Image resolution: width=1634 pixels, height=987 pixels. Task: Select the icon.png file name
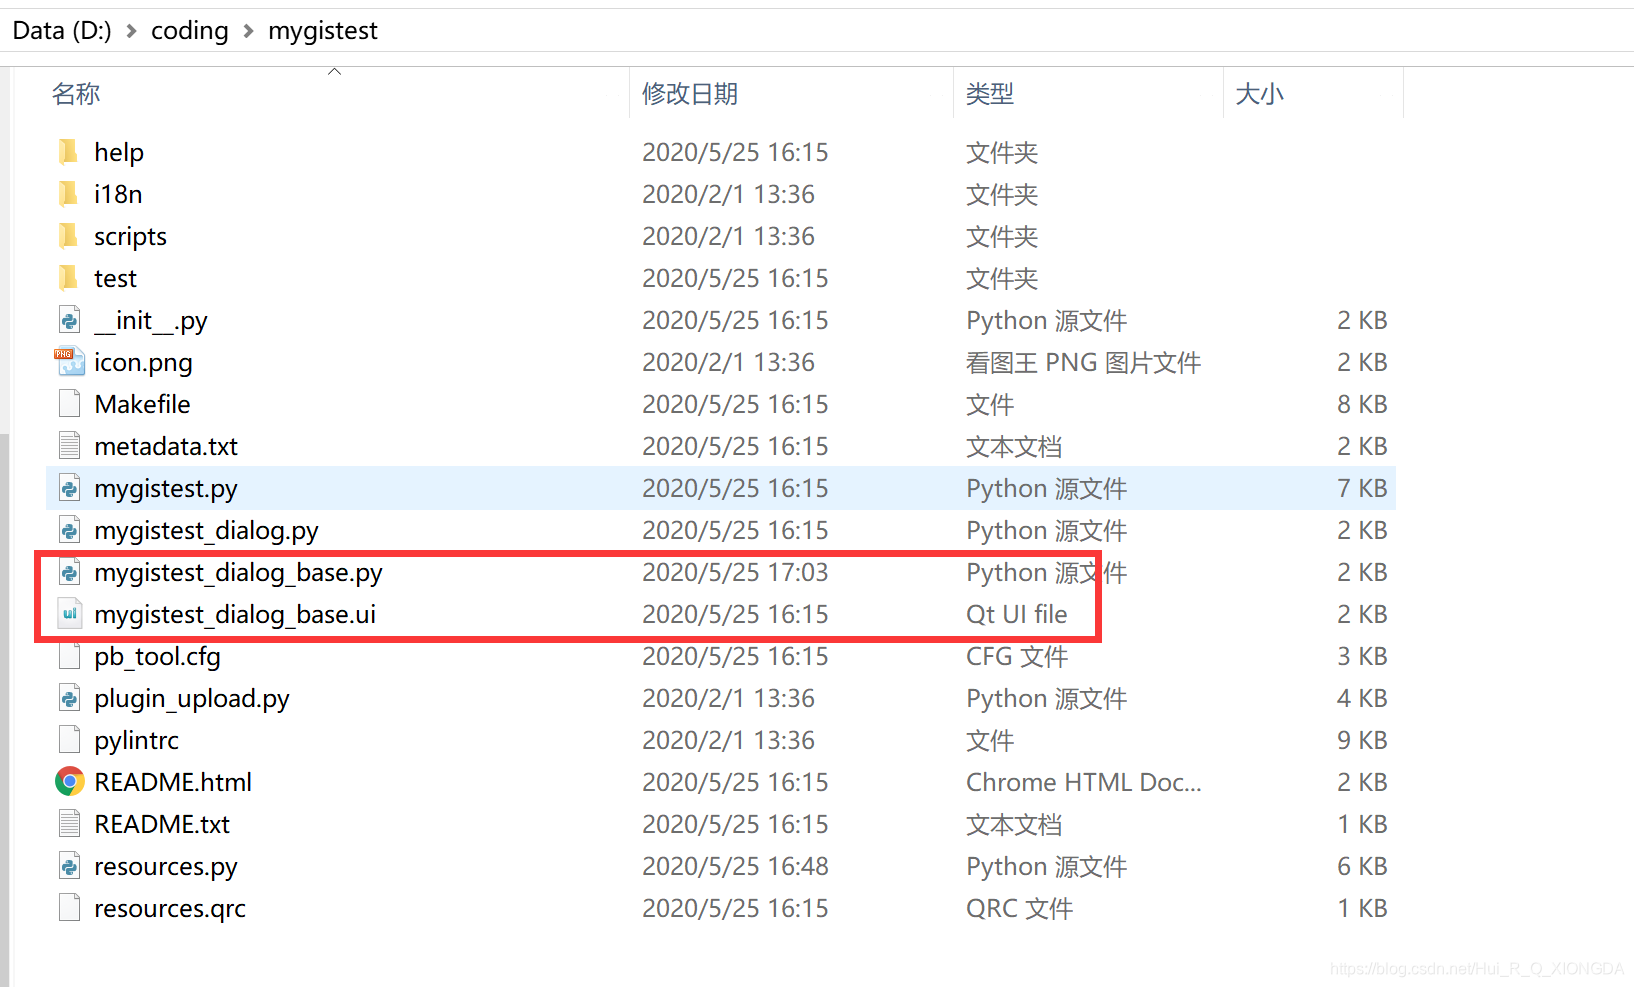coord(143,362)
